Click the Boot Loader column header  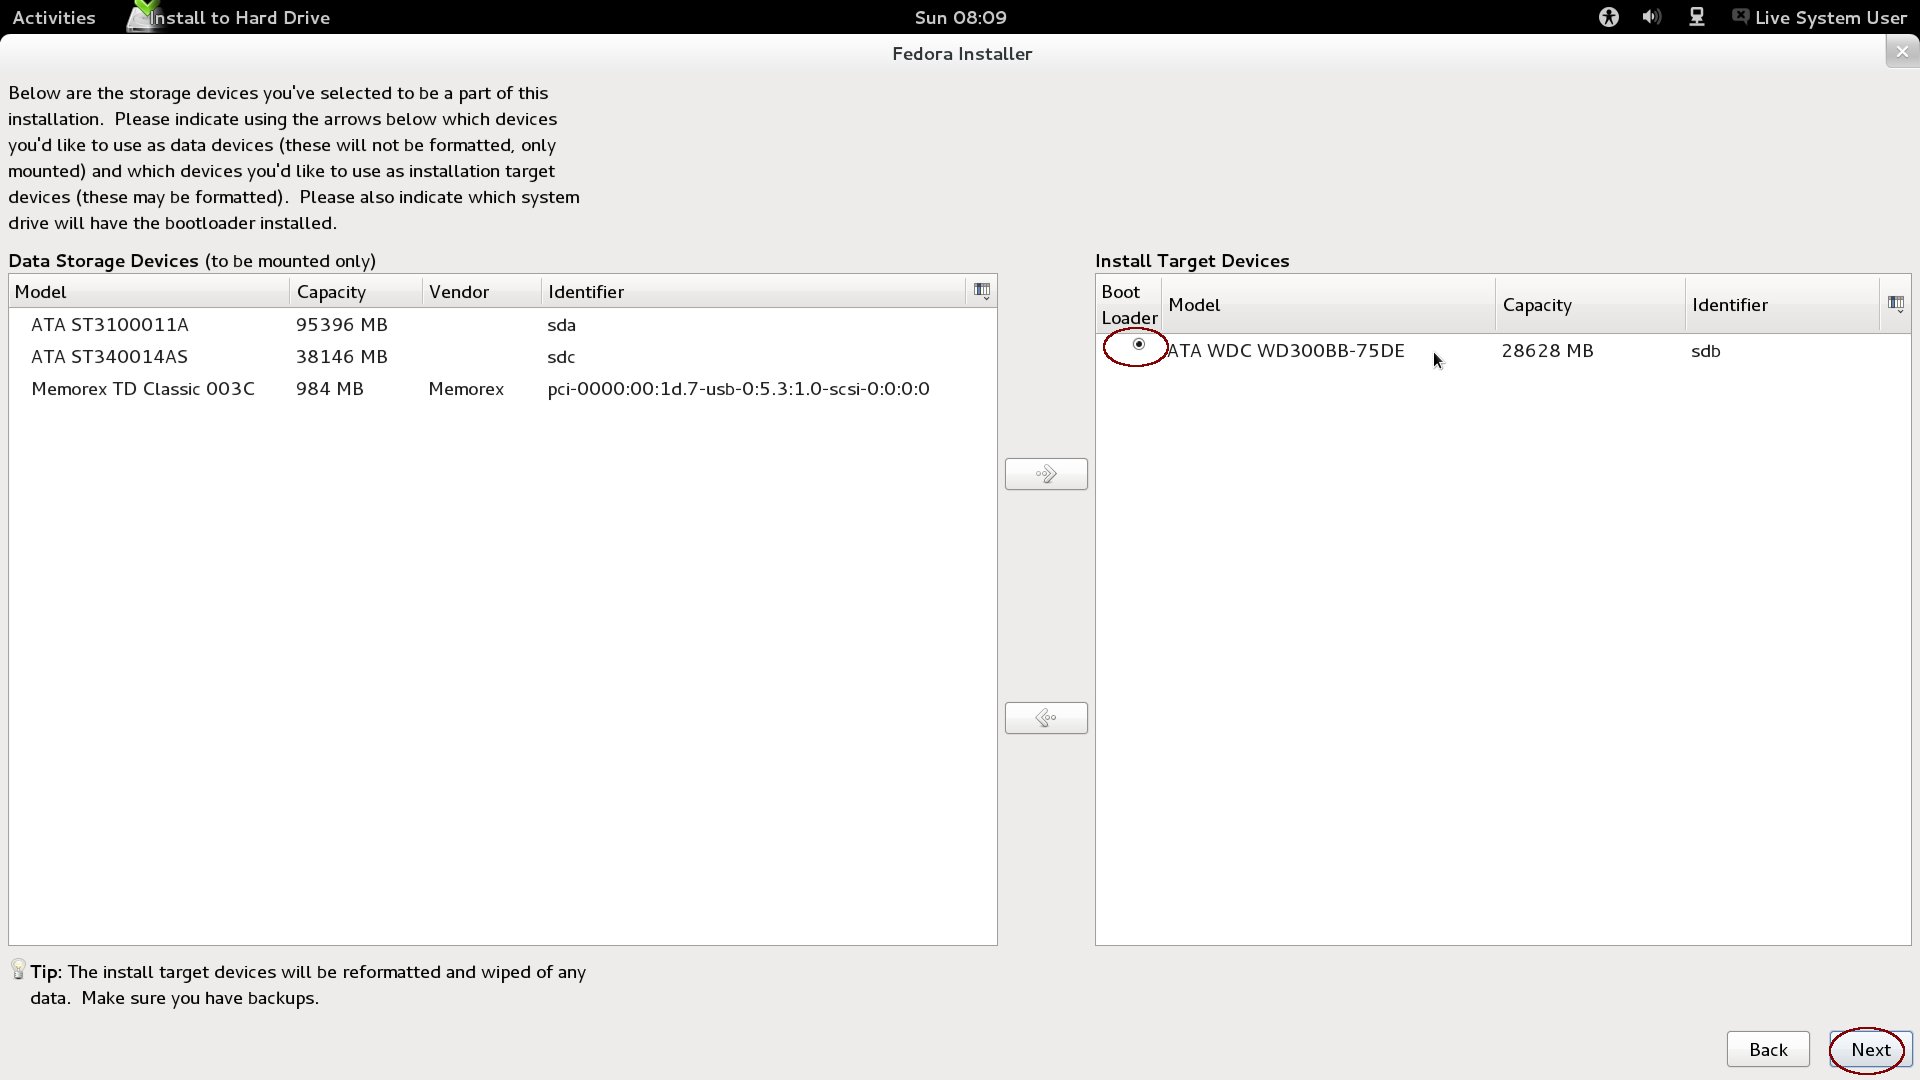pos(1129,304)
